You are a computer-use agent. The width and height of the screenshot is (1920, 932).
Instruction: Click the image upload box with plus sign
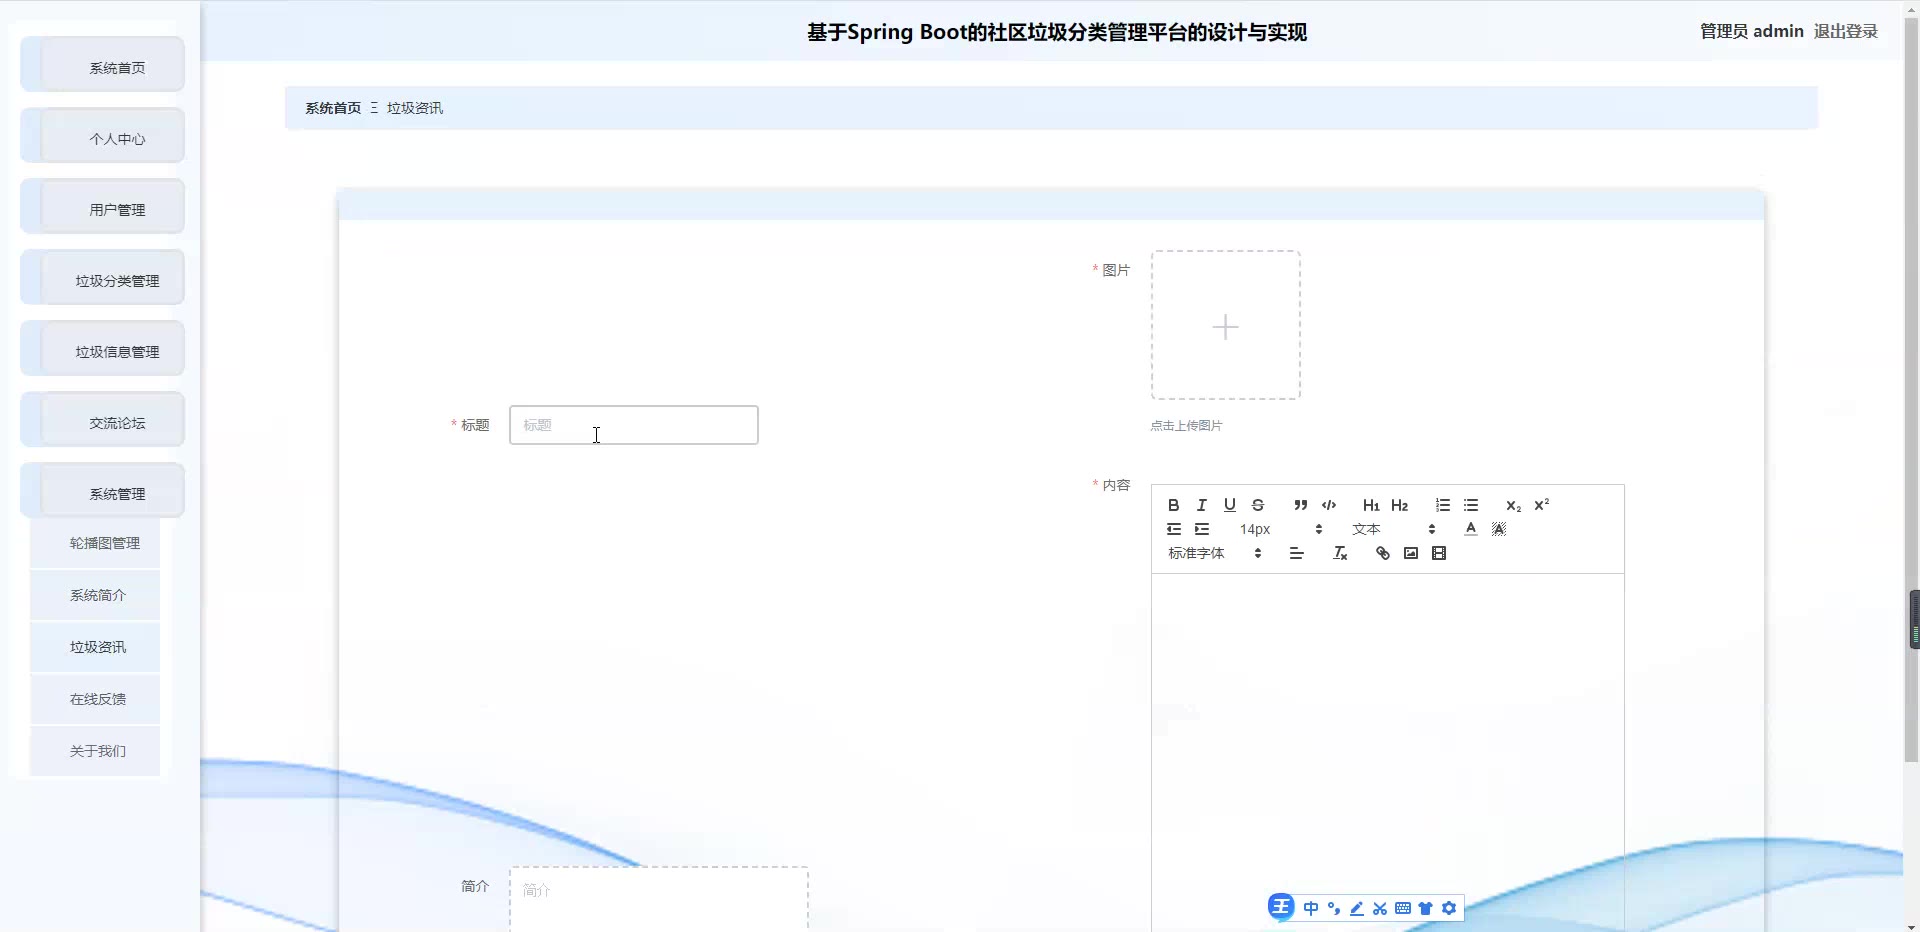click(x=1226, y=325)
